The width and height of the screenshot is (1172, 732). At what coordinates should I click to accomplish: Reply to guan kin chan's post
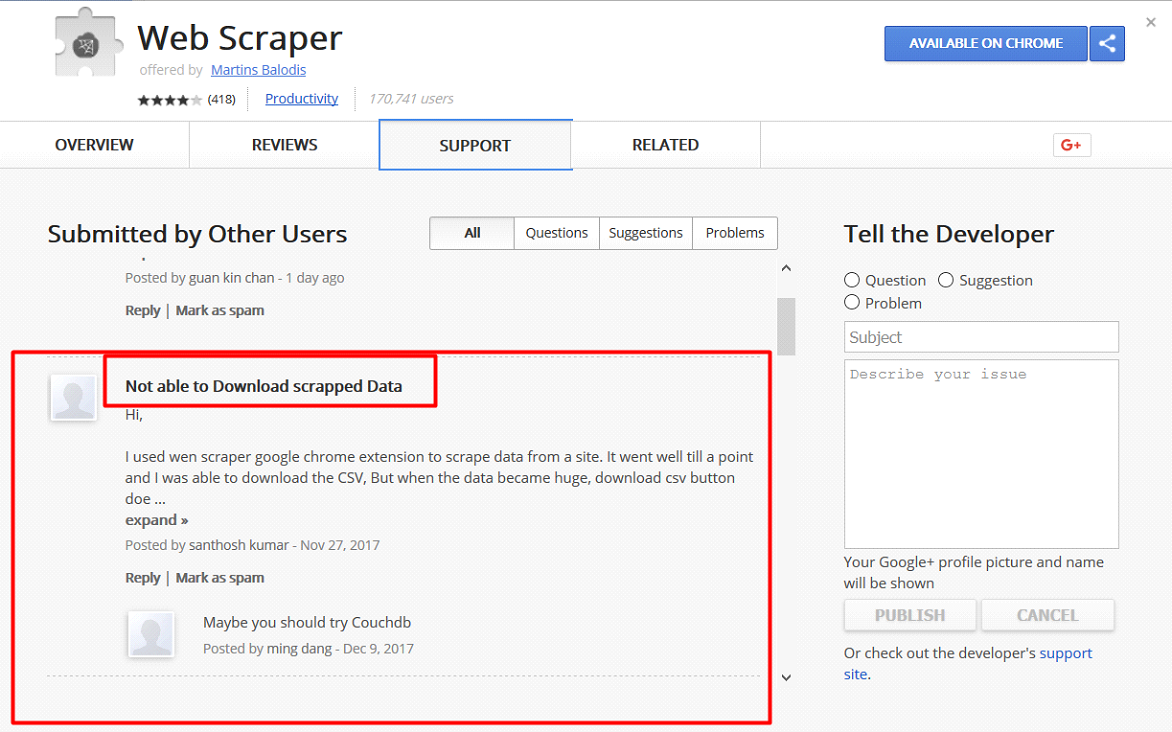[143, 310]
